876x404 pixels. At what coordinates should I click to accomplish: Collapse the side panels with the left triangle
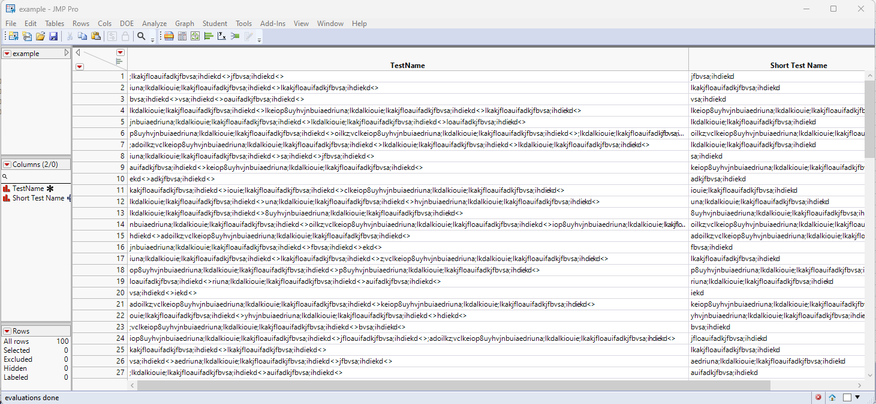point(78,53)
